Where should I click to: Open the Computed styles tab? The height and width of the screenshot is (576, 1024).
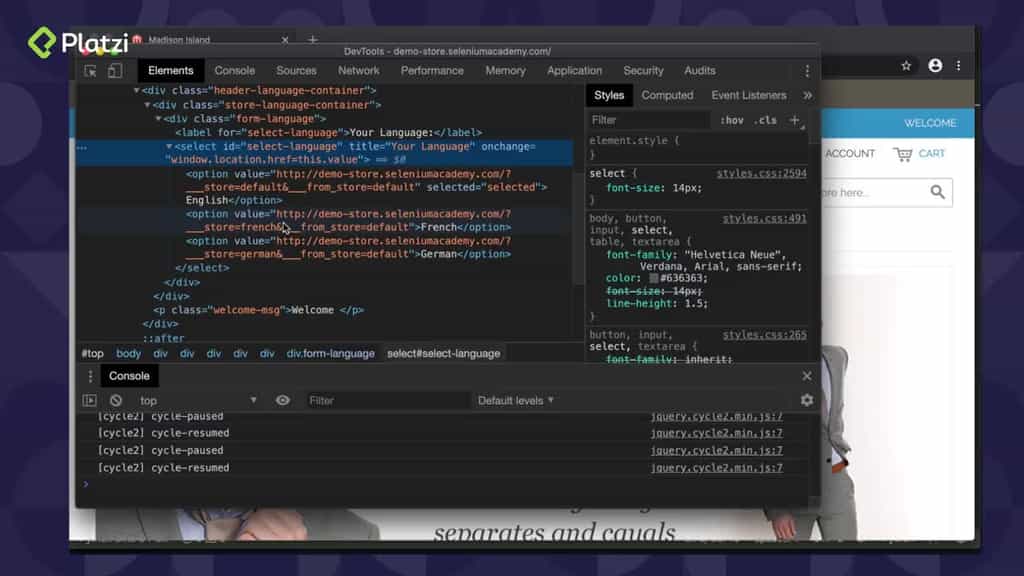pos(667,95)
